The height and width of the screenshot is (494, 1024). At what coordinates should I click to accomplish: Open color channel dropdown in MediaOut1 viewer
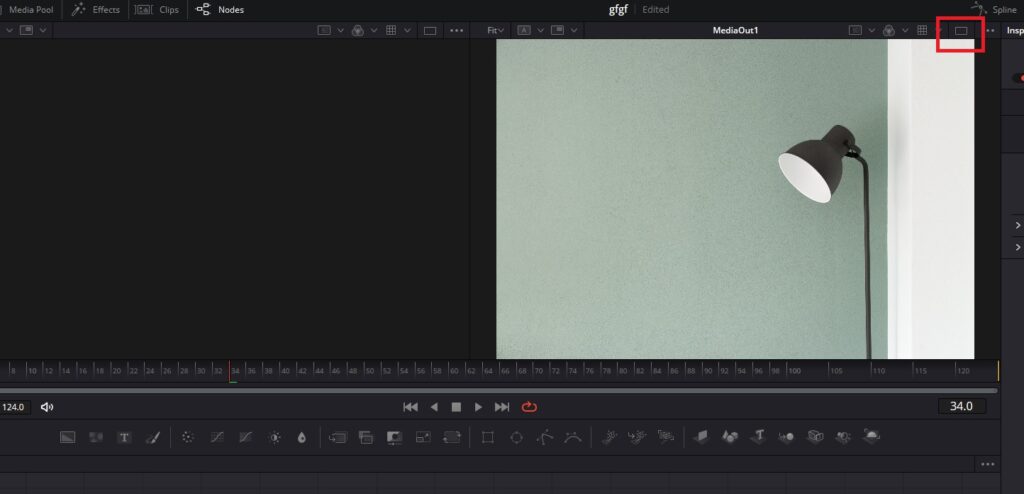point(905,30)
